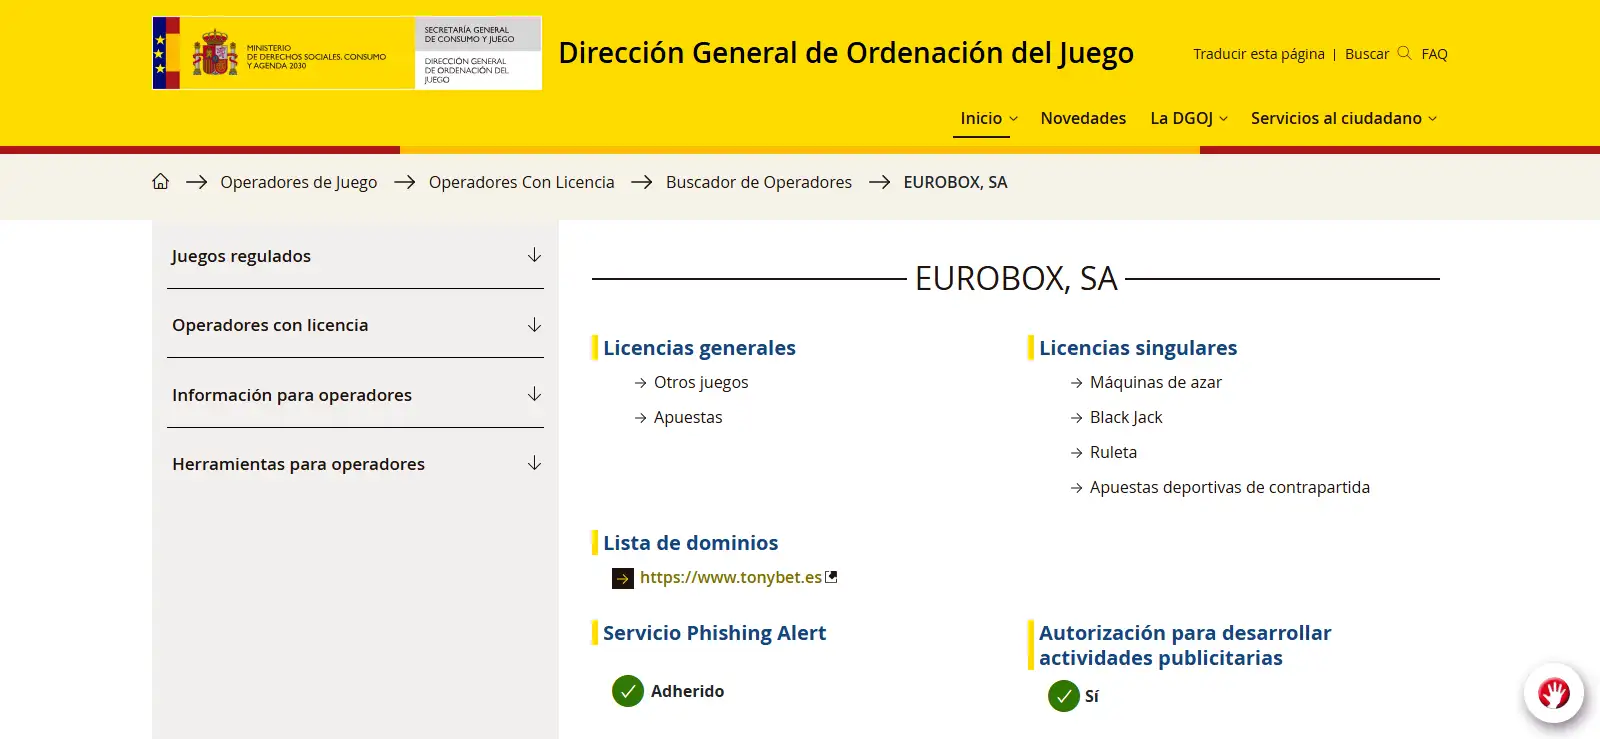Image resolution: width=1600 pixels, height=739 pixels.
Task: Click the ministry government logo
Action: [347, 53]
